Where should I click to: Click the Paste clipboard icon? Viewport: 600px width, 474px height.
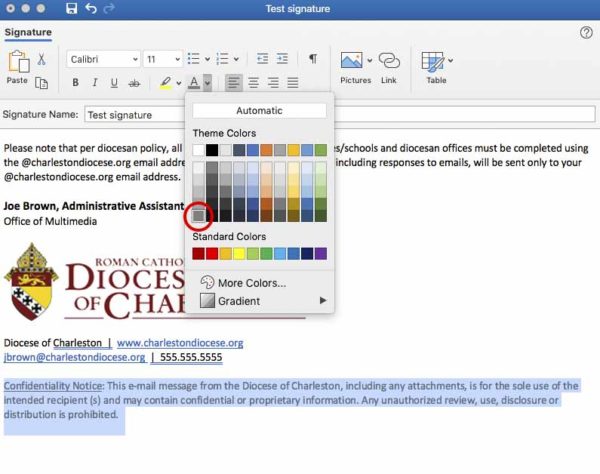point(17,64)
